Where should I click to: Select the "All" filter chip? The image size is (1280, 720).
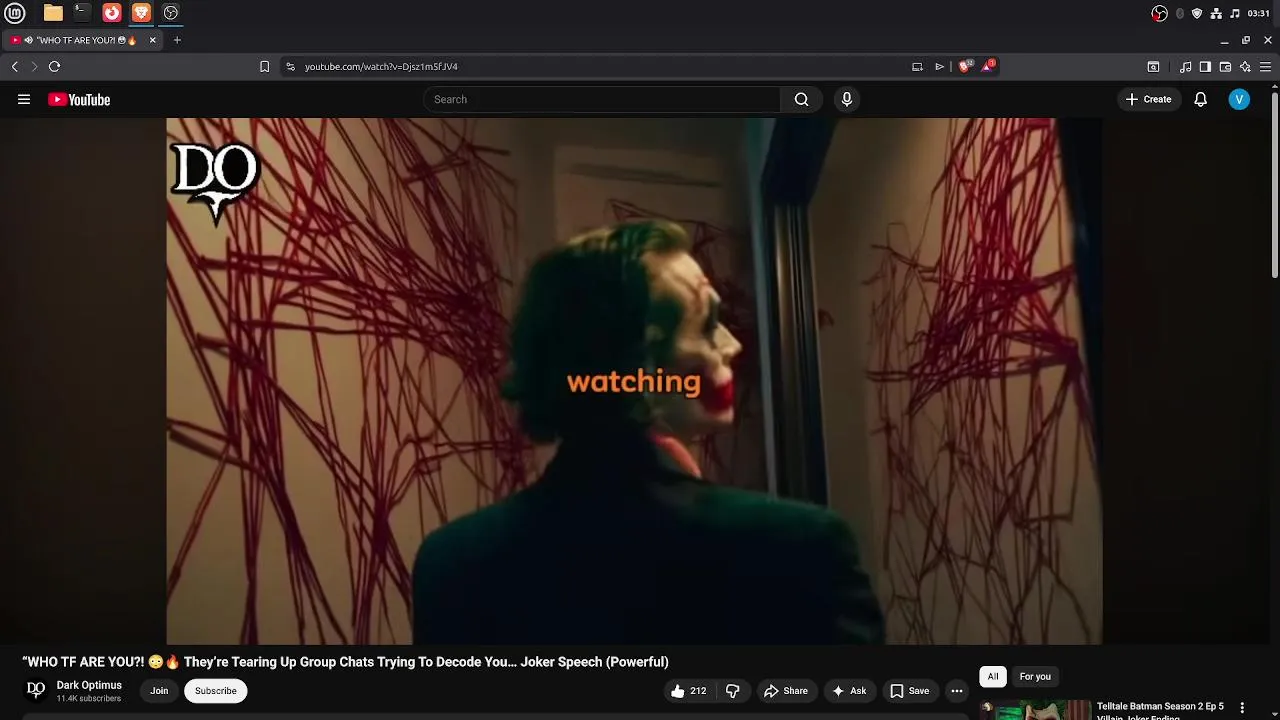coord(993,677)
